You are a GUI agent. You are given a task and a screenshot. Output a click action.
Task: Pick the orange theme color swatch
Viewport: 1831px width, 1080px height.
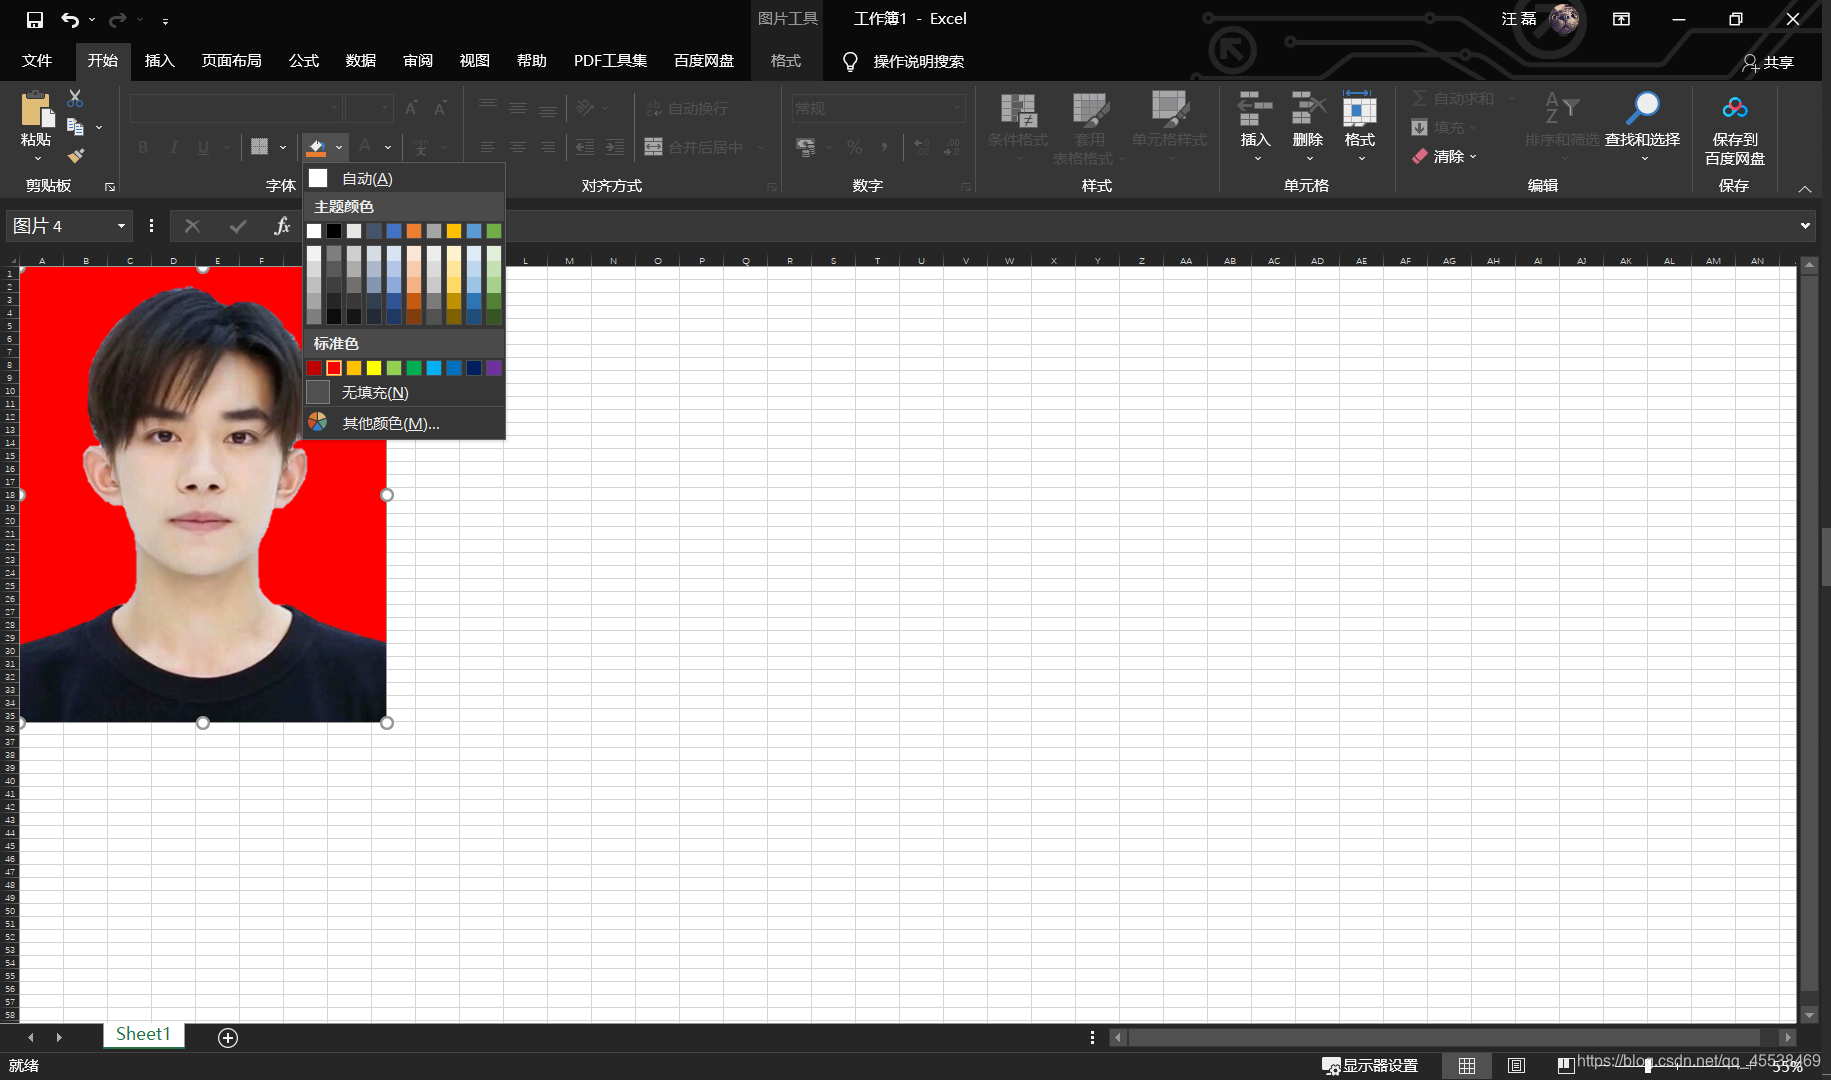pos(414,231)
